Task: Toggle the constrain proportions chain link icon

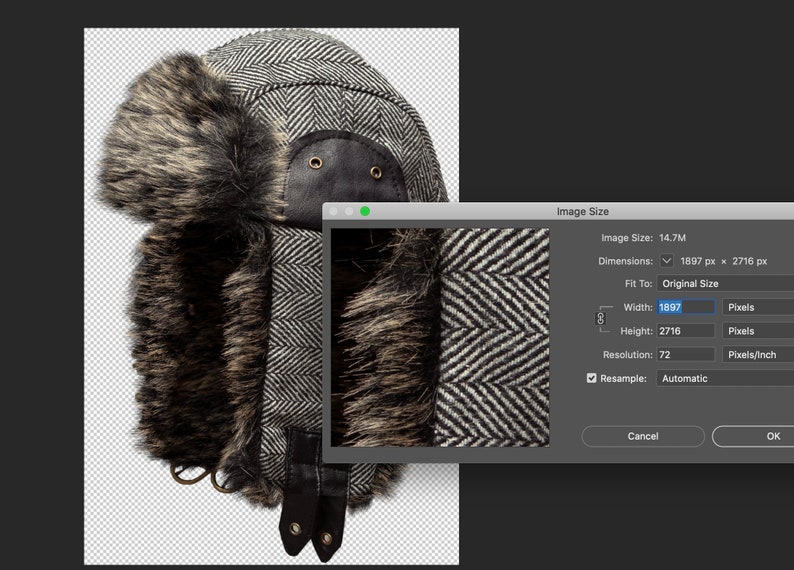Action: (x=600, y=318)
